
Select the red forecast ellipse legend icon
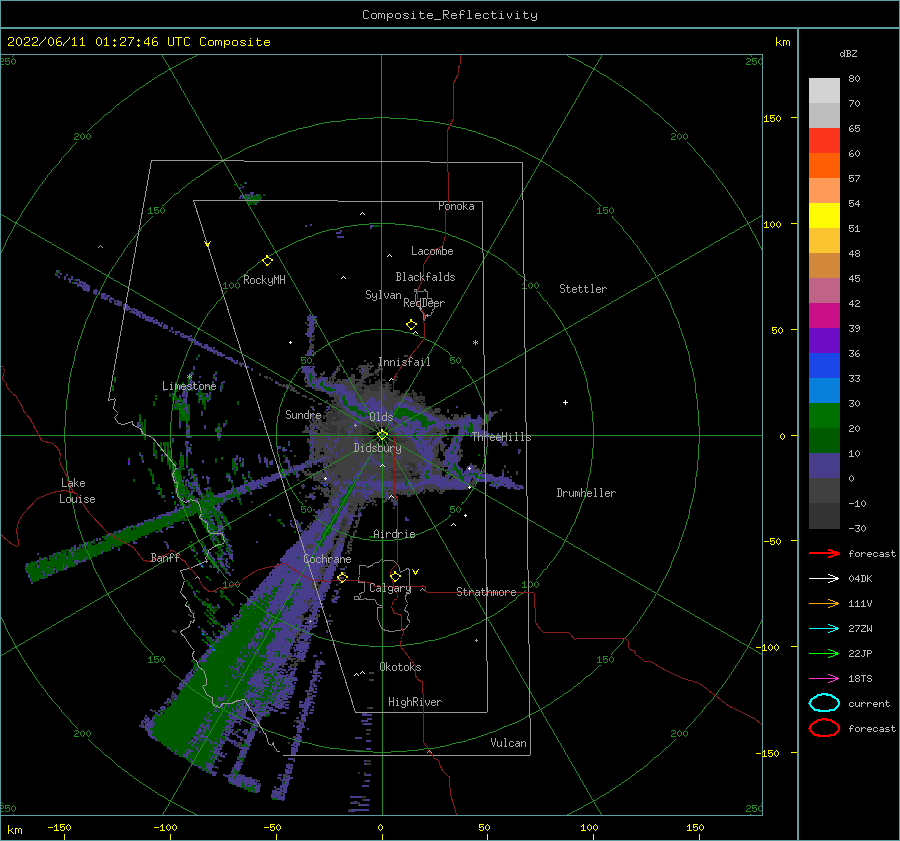[824, 727]
